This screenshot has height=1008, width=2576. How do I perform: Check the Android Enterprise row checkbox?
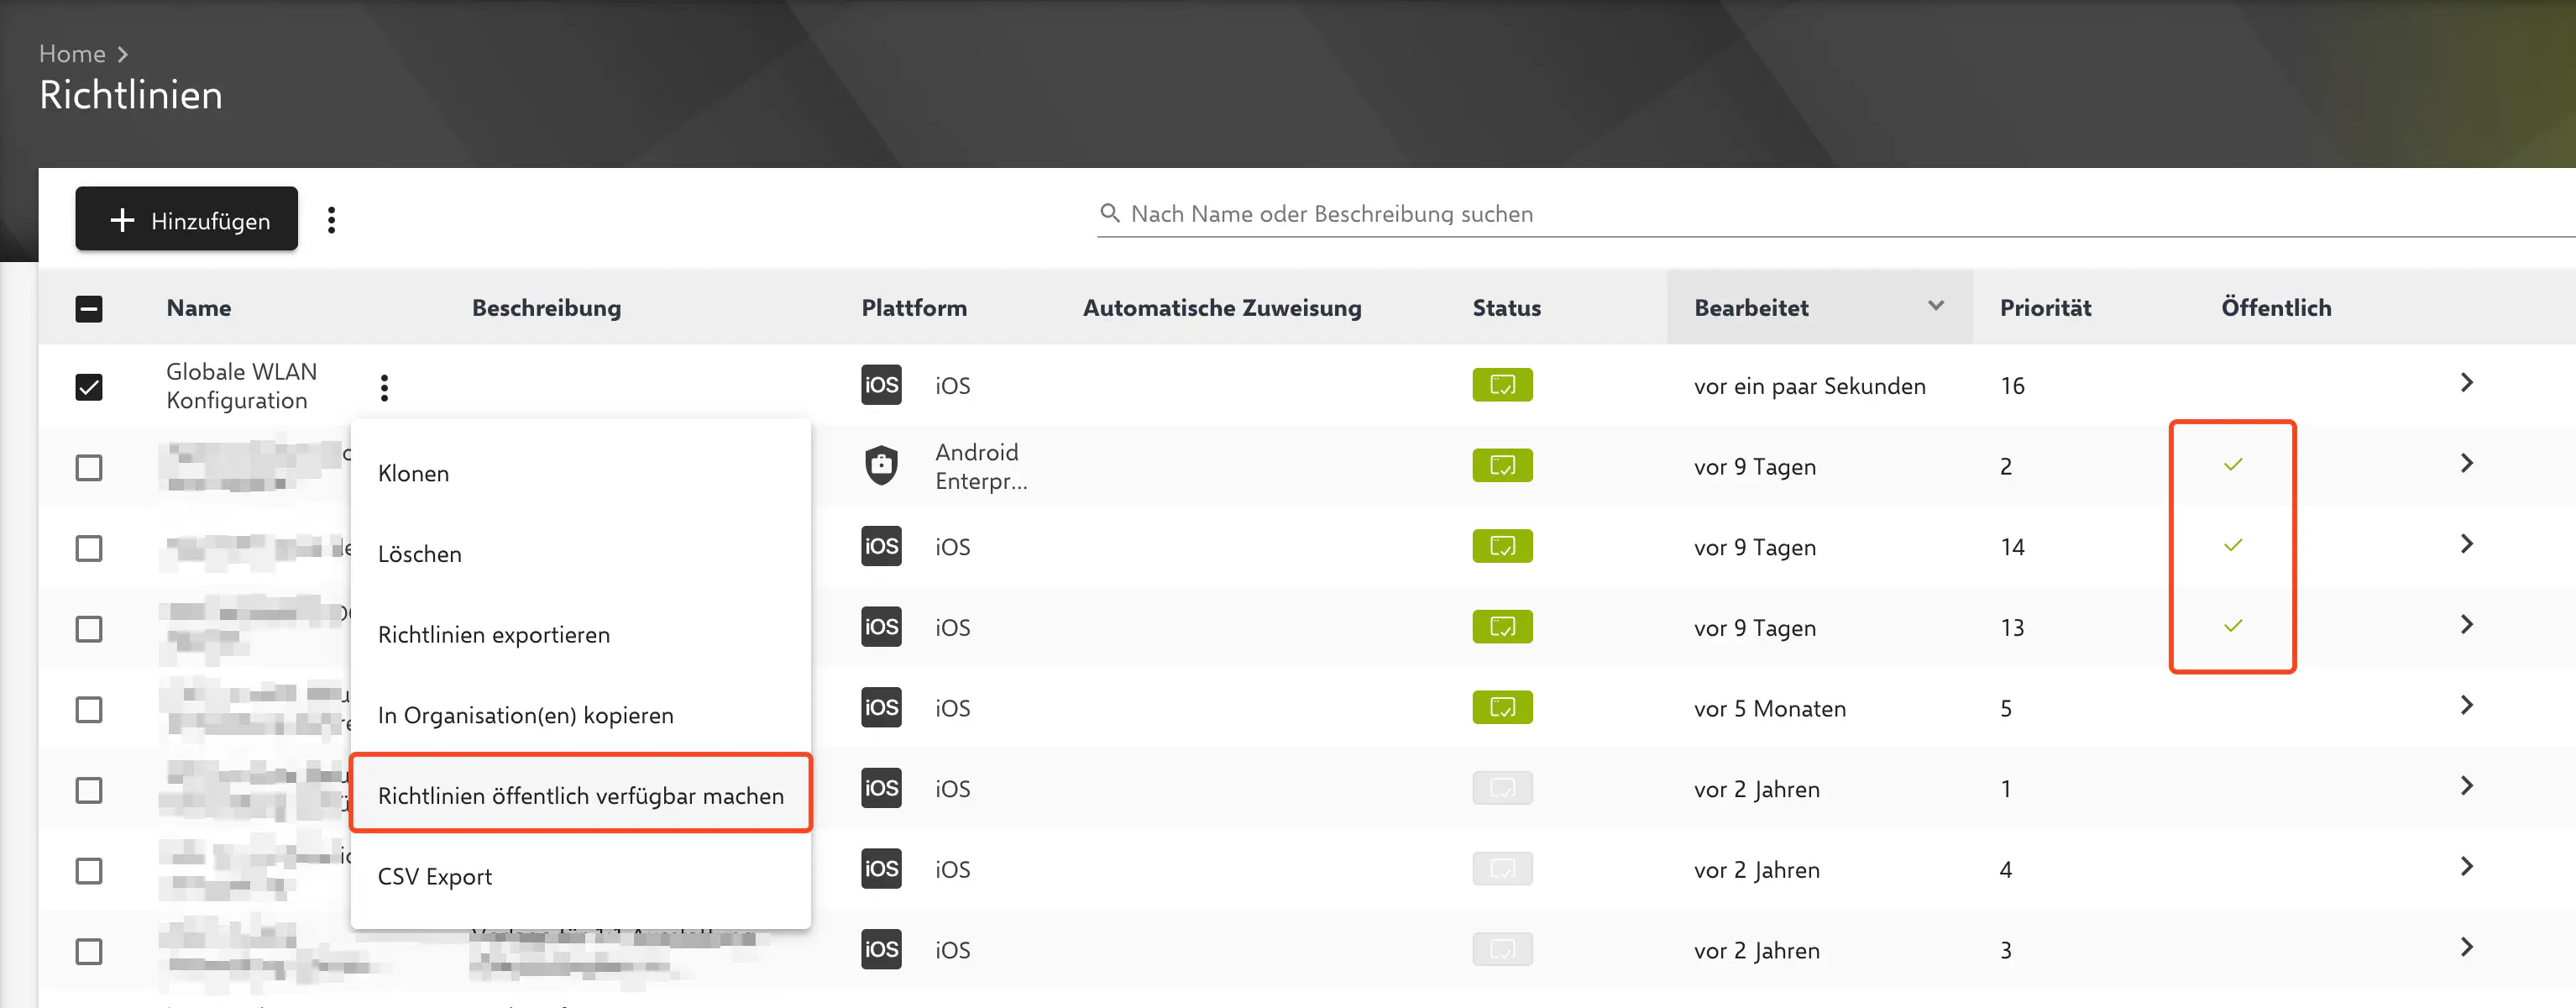coord(89,468)
